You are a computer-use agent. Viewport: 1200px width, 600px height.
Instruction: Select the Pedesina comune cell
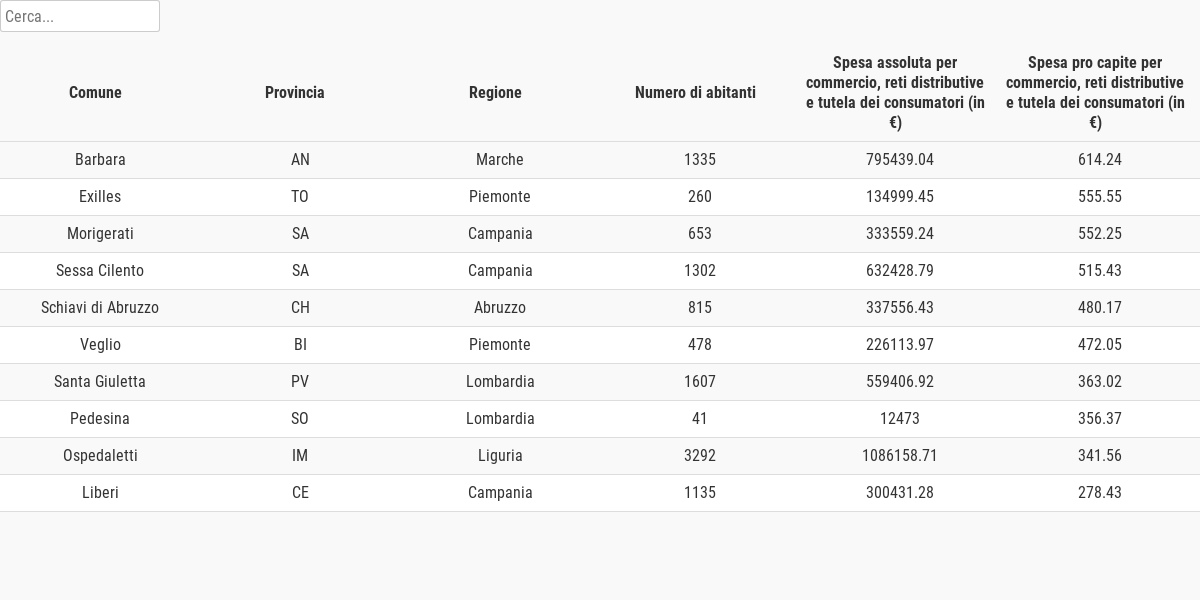100,419
